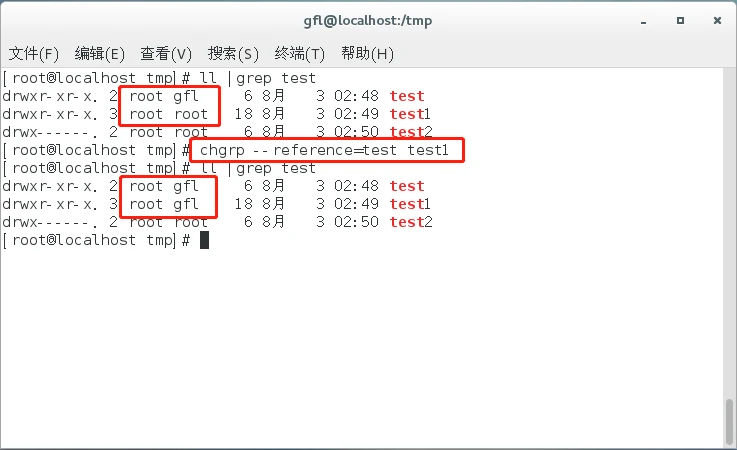The image size is (737, 450).
Task: Maximize the terminal window
Action: point(677,20)
